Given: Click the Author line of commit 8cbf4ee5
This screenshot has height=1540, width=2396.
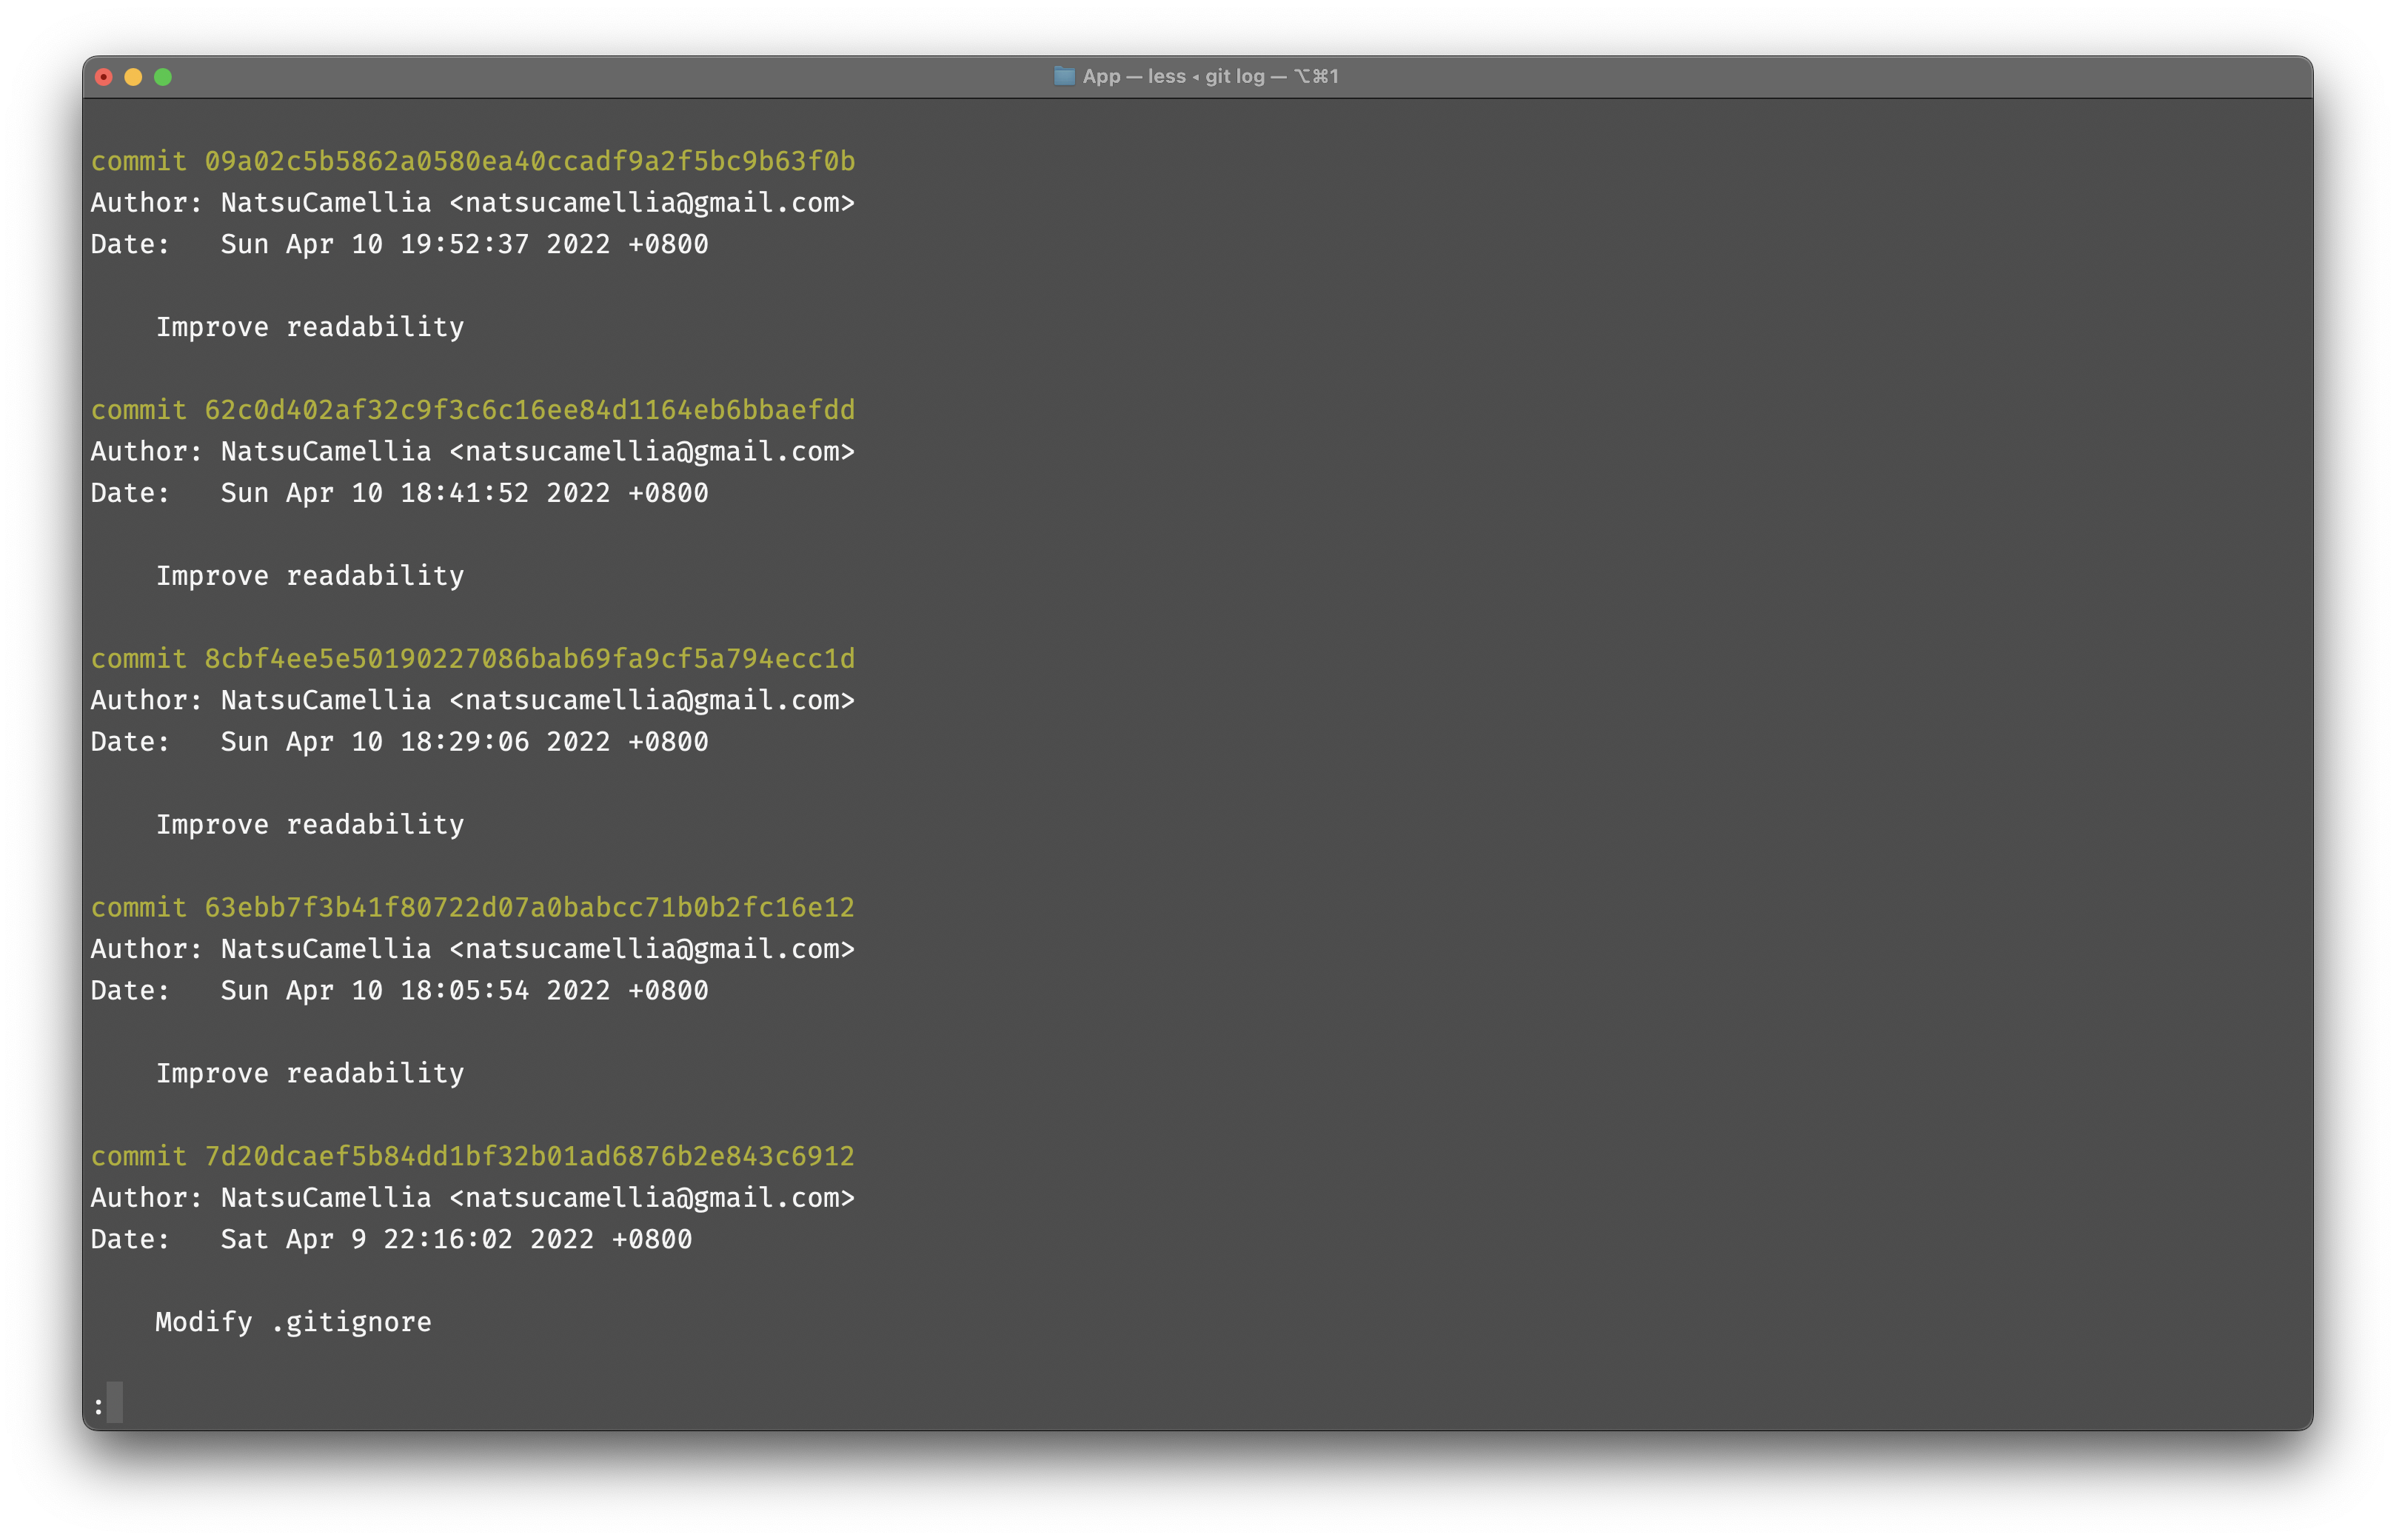Looking at the screenshot, I should (473, 701).
